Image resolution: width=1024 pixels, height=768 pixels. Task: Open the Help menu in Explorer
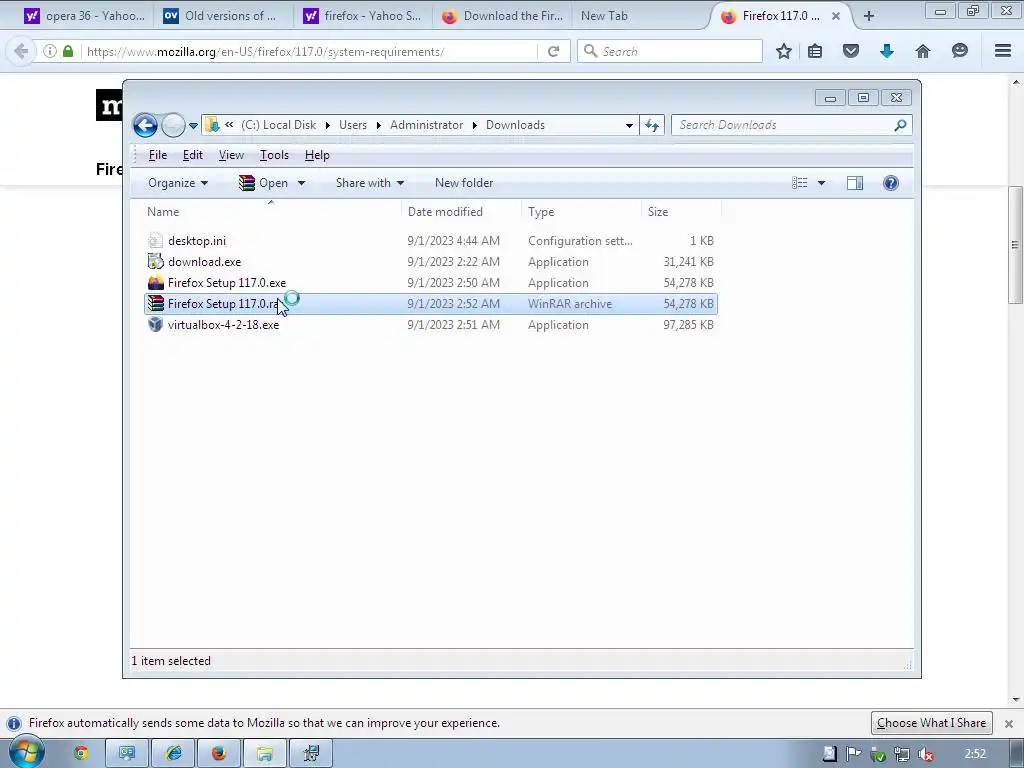[317, 155]
